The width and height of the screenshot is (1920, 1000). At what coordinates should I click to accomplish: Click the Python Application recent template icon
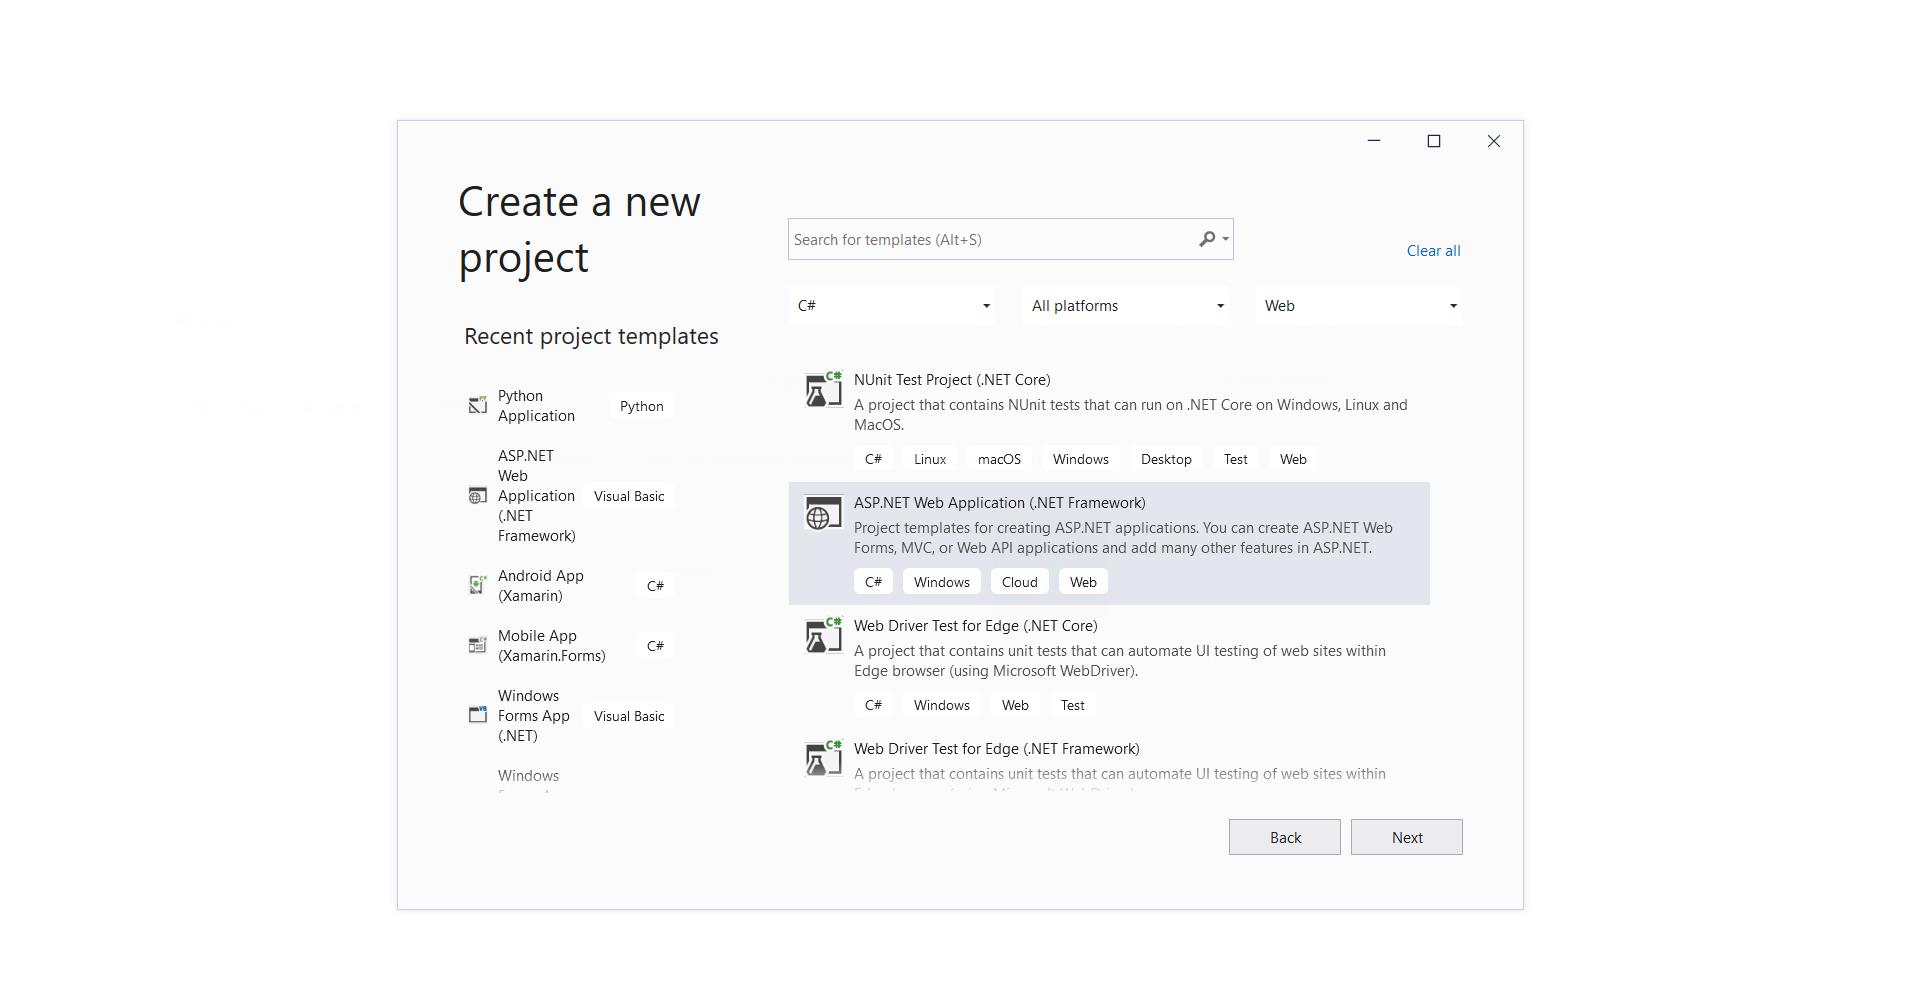pos(478,406)
